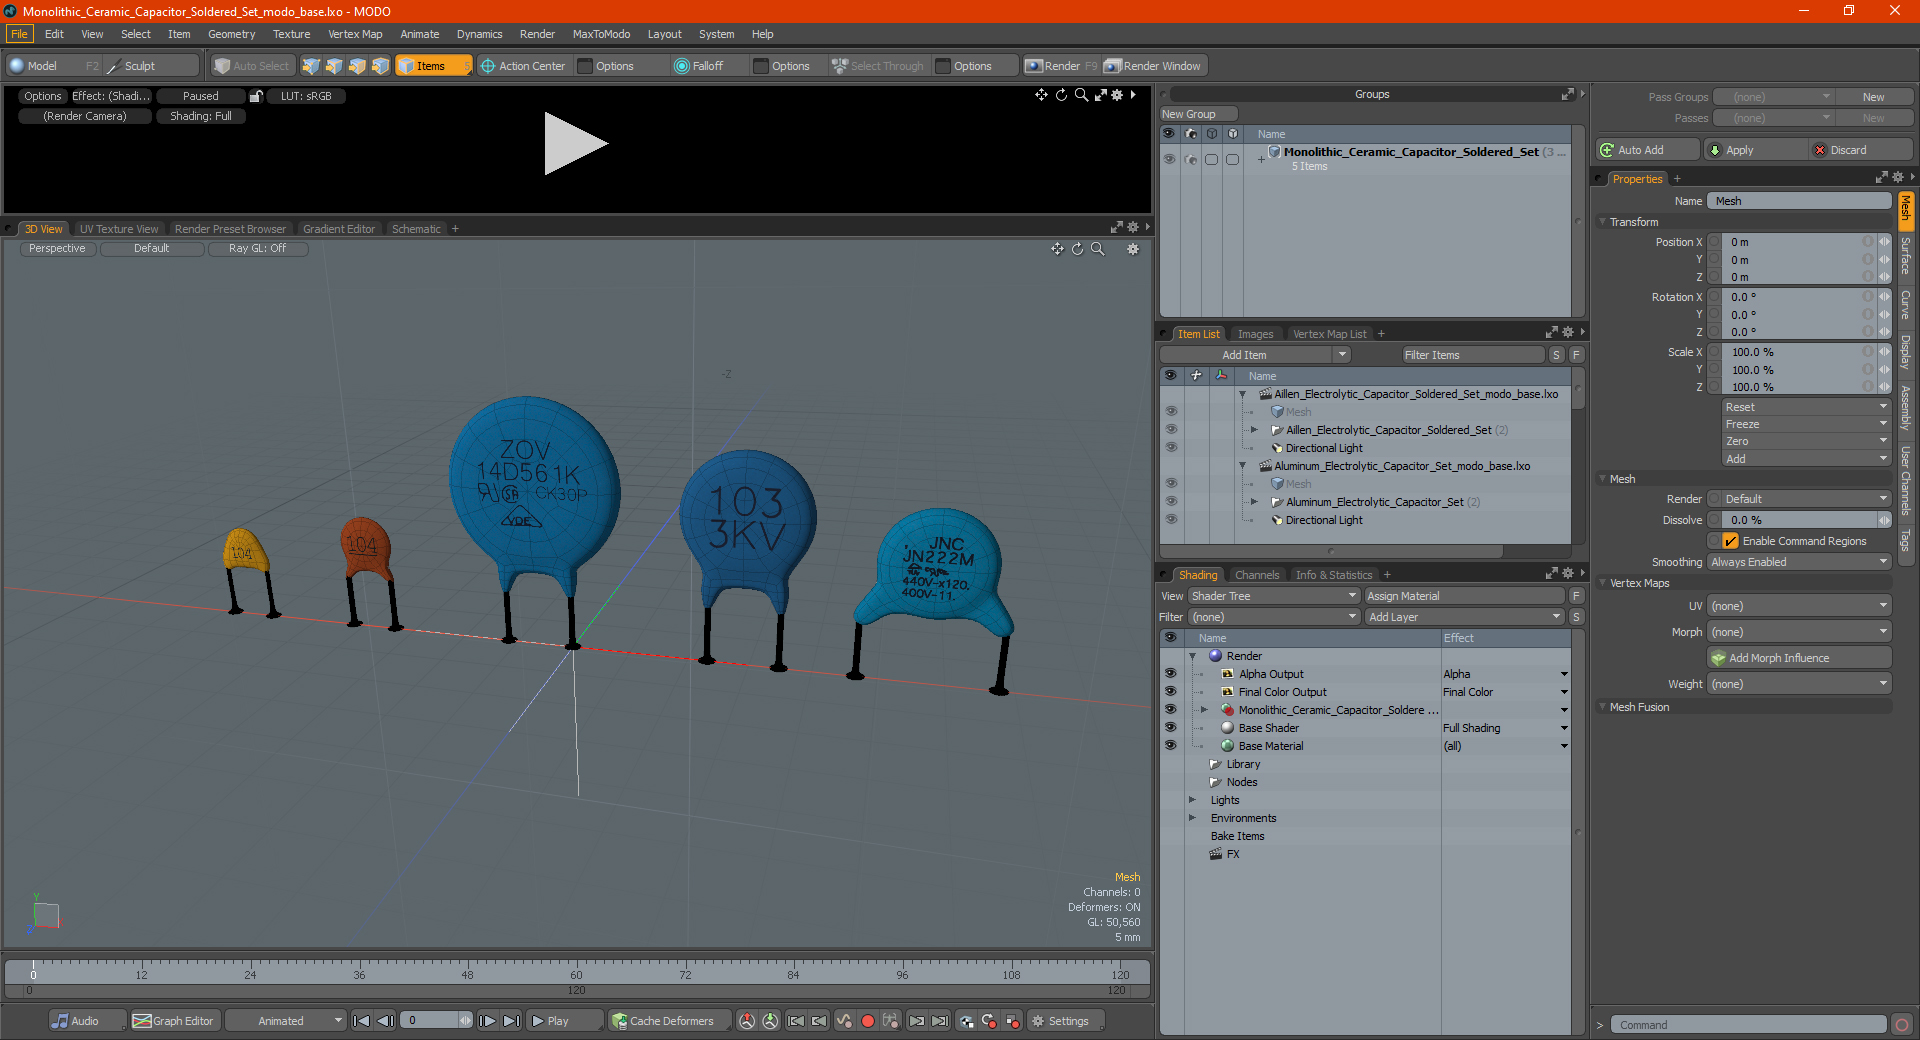This screenshot has width=1920, height=1040.
Task: Click Add Morph Influence button
Action: 1799,658
